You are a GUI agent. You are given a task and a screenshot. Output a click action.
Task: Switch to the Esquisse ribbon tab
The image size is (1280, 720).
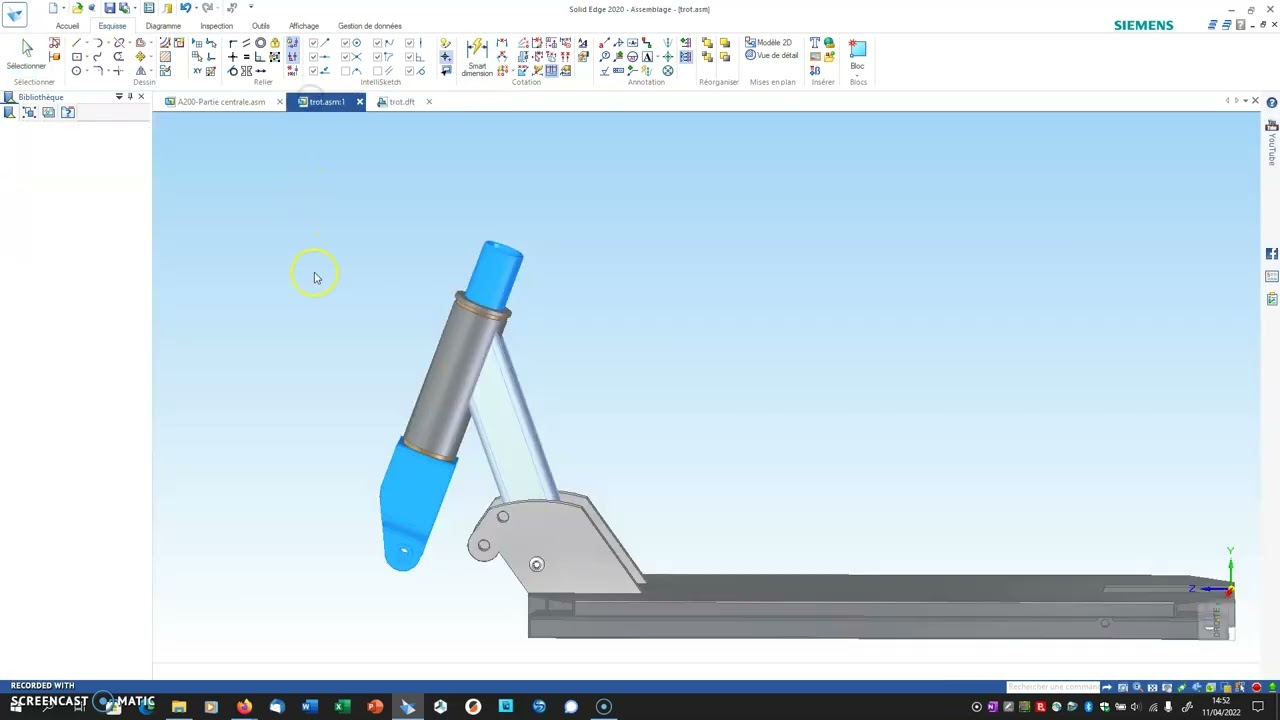112,26
